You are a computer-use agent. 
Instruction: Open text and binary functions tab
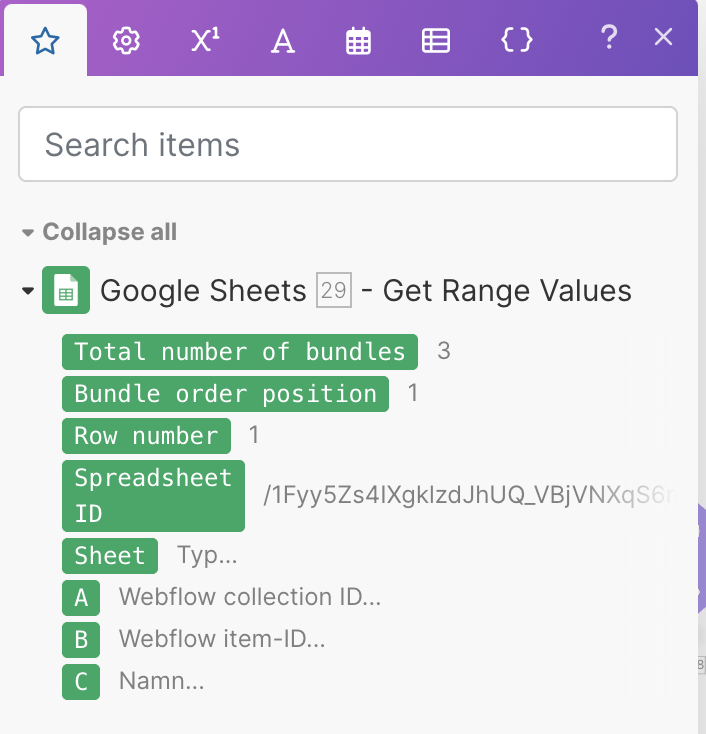(x=283, y=41)
